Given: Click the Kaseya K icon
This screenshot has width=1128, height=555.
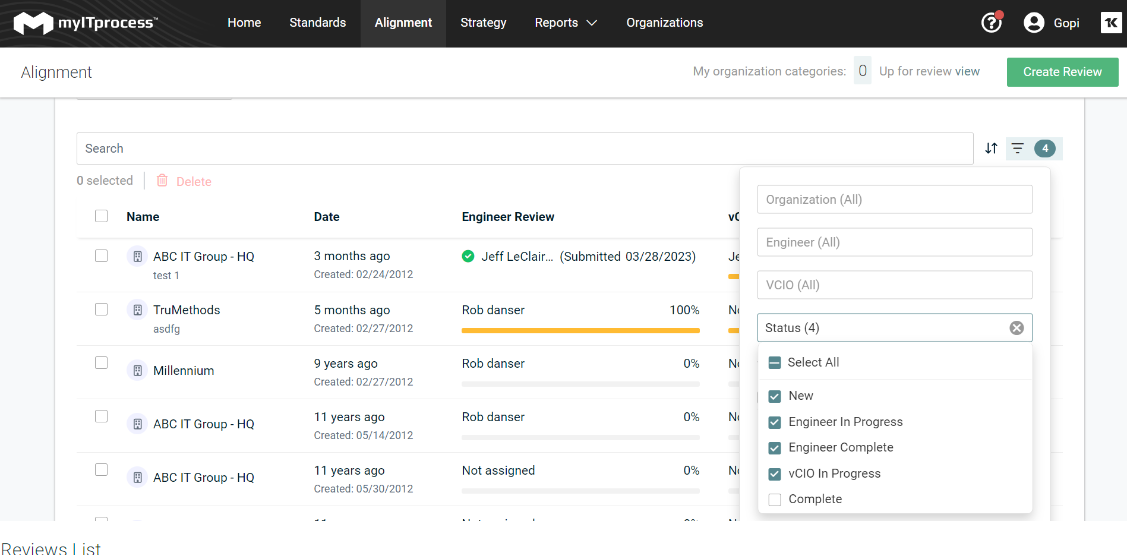Looking at the screenshot, I should point(1110,23).
